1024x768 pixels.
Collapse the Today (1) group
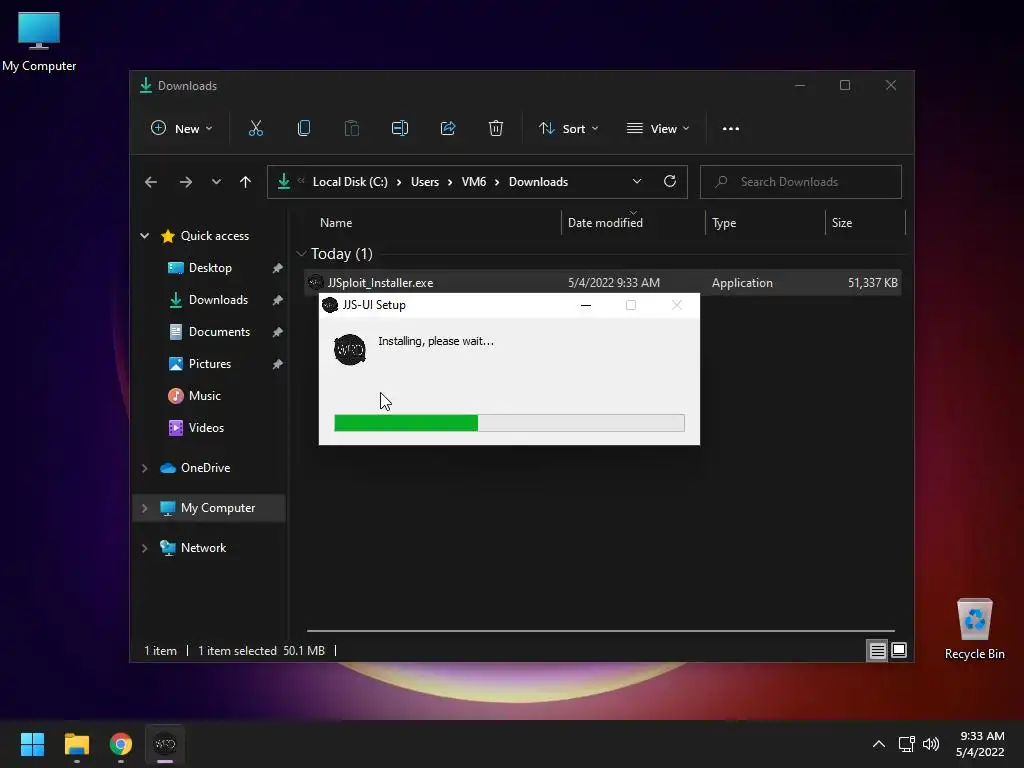[x=301, y=253]
